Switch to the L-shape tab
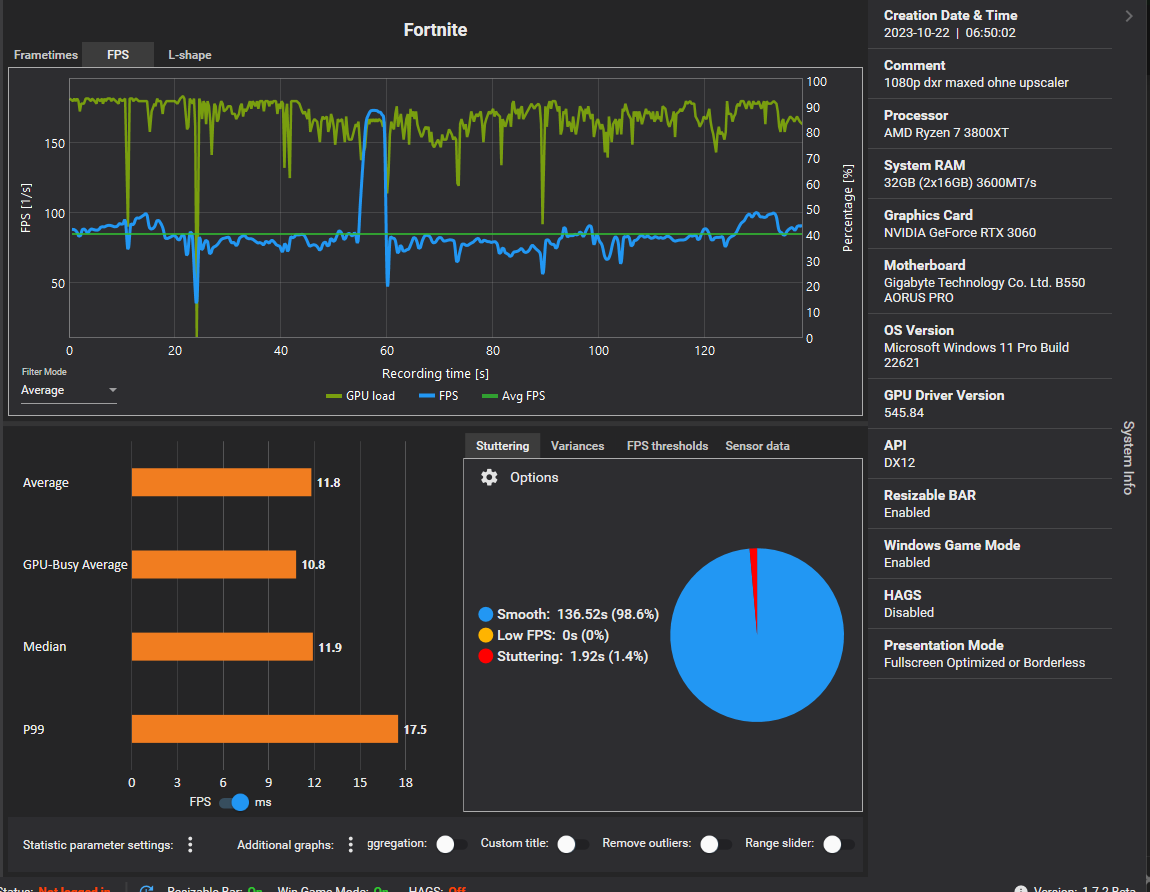The width and height of the screenshot is (1150, 892). pos(190,55)
